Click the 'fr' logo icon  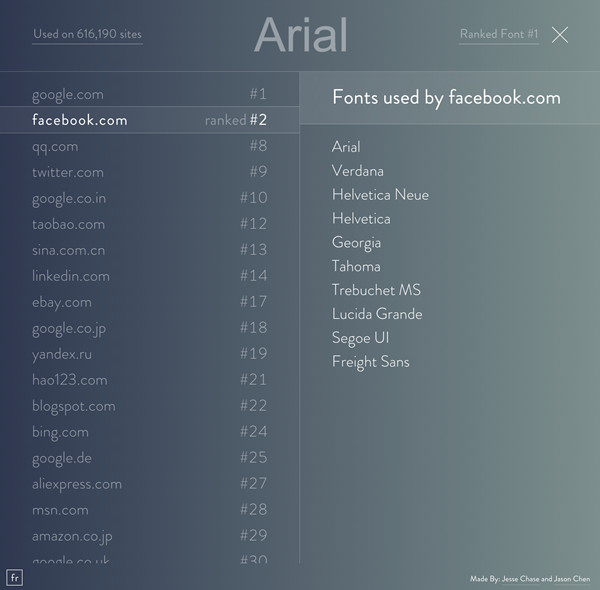[x=15, y=577]
